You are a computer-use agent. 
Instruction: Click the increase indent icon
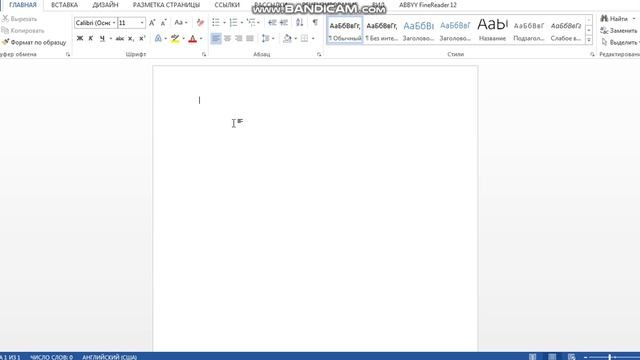(284, 23)
